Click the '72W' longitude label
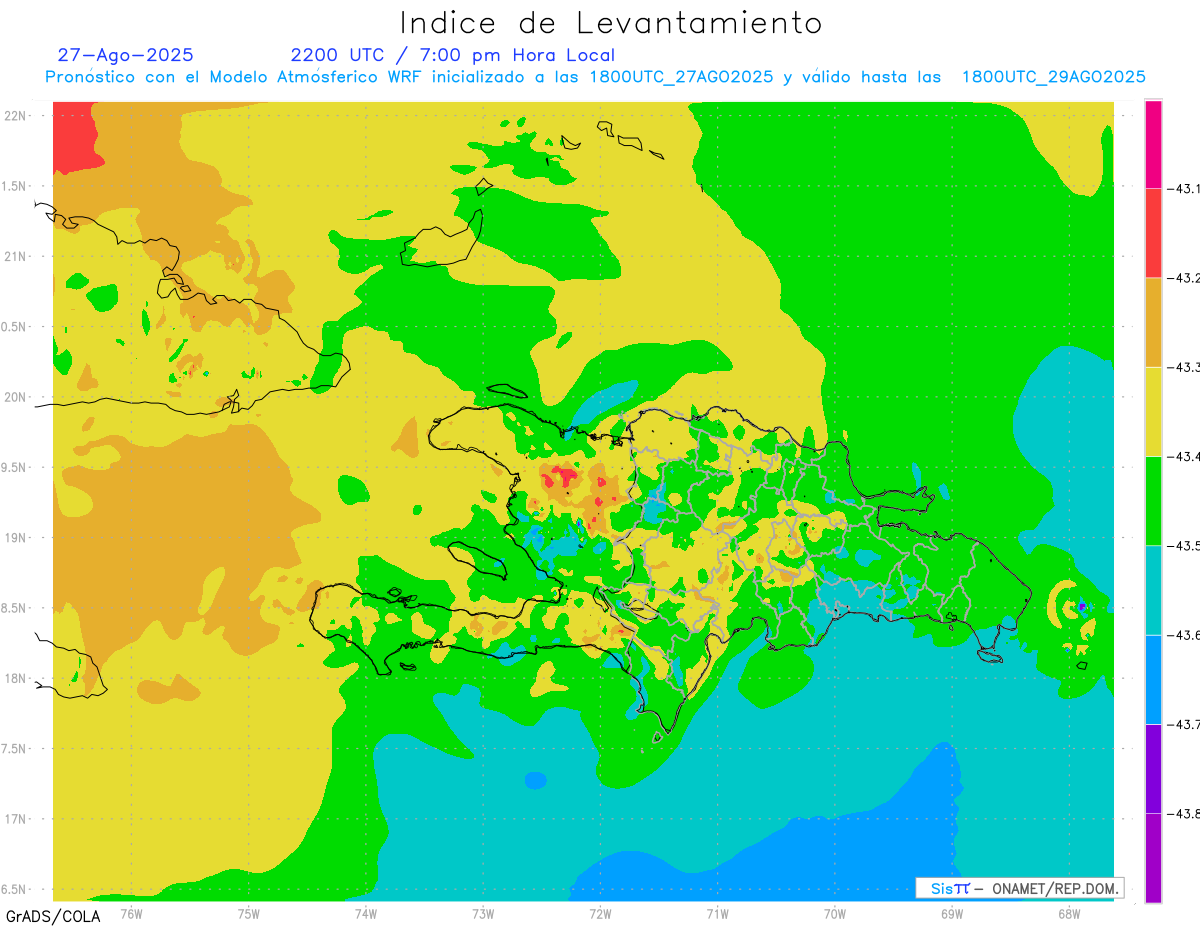 (x=600, y=914)
